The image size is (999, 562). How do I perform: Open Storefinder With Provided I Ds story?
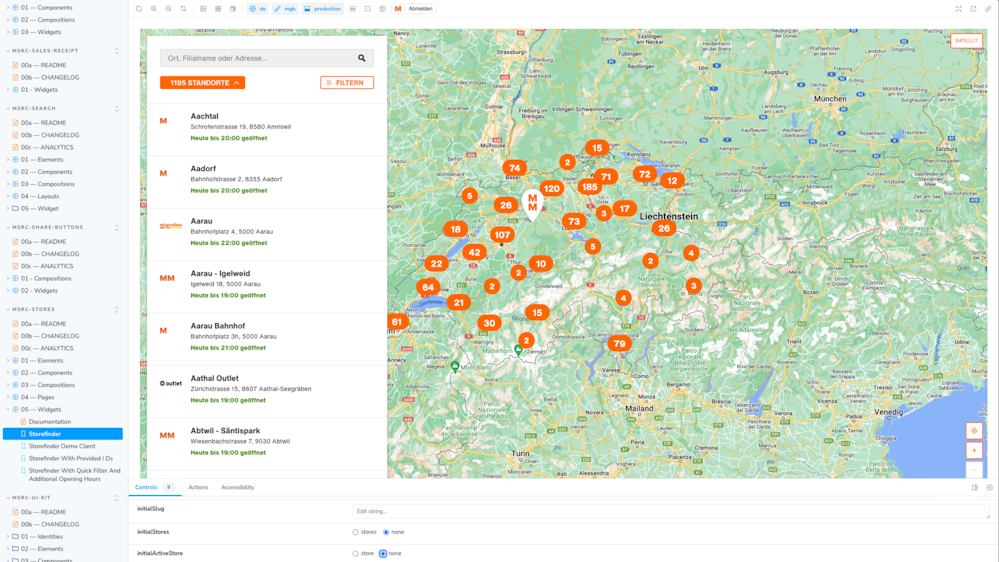click(71, 458)
